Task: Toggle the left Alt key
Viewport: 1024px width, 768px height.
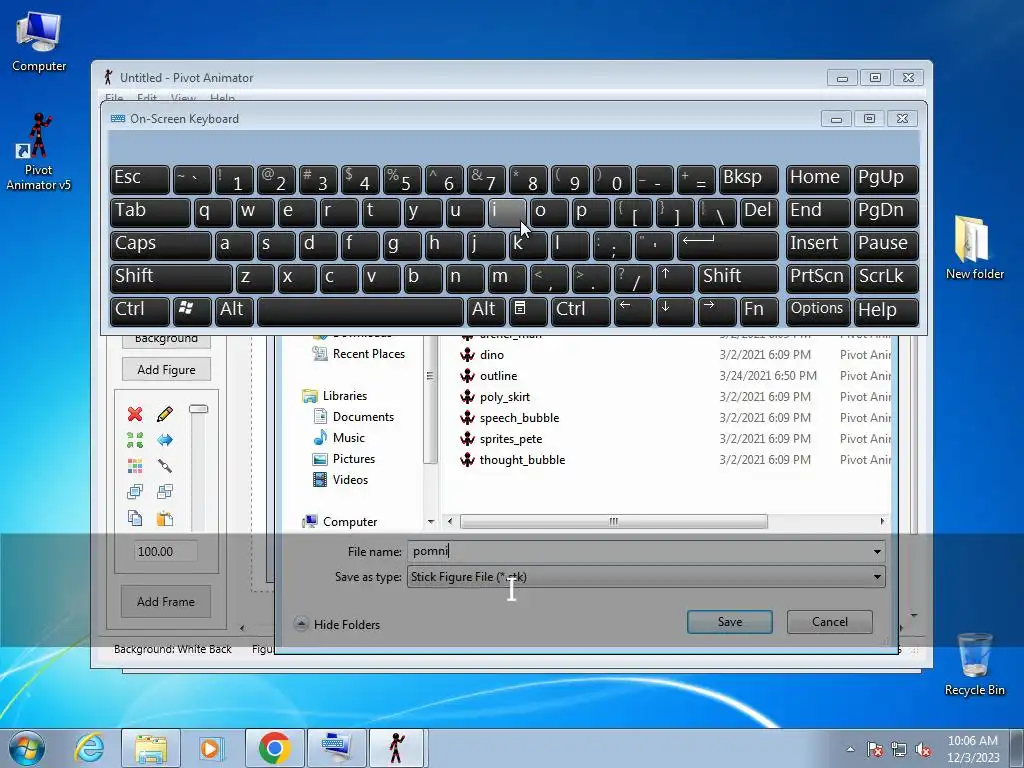Action: [234, 311]
